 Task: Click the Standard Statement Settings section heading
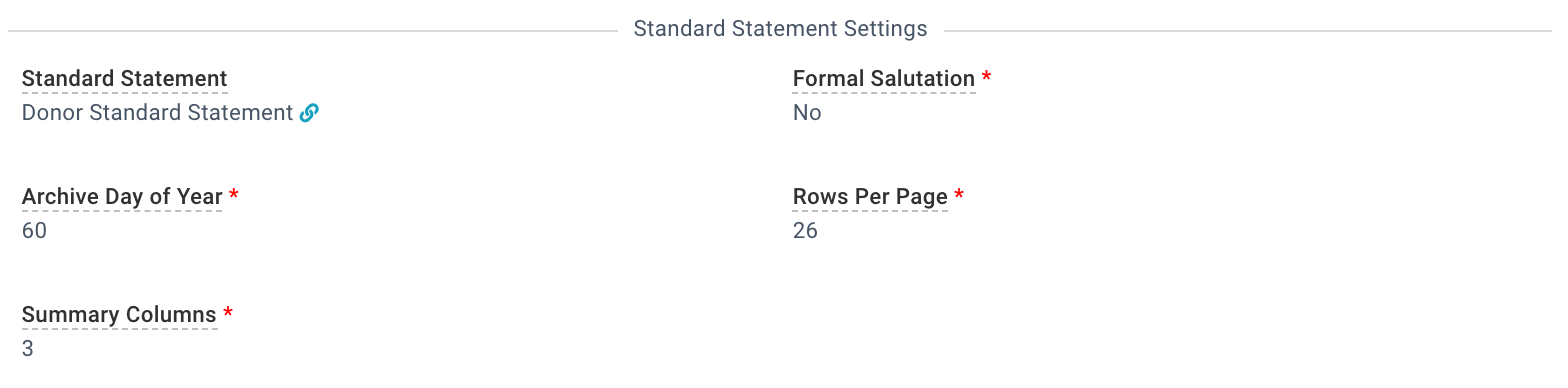[x=781, y=29]
